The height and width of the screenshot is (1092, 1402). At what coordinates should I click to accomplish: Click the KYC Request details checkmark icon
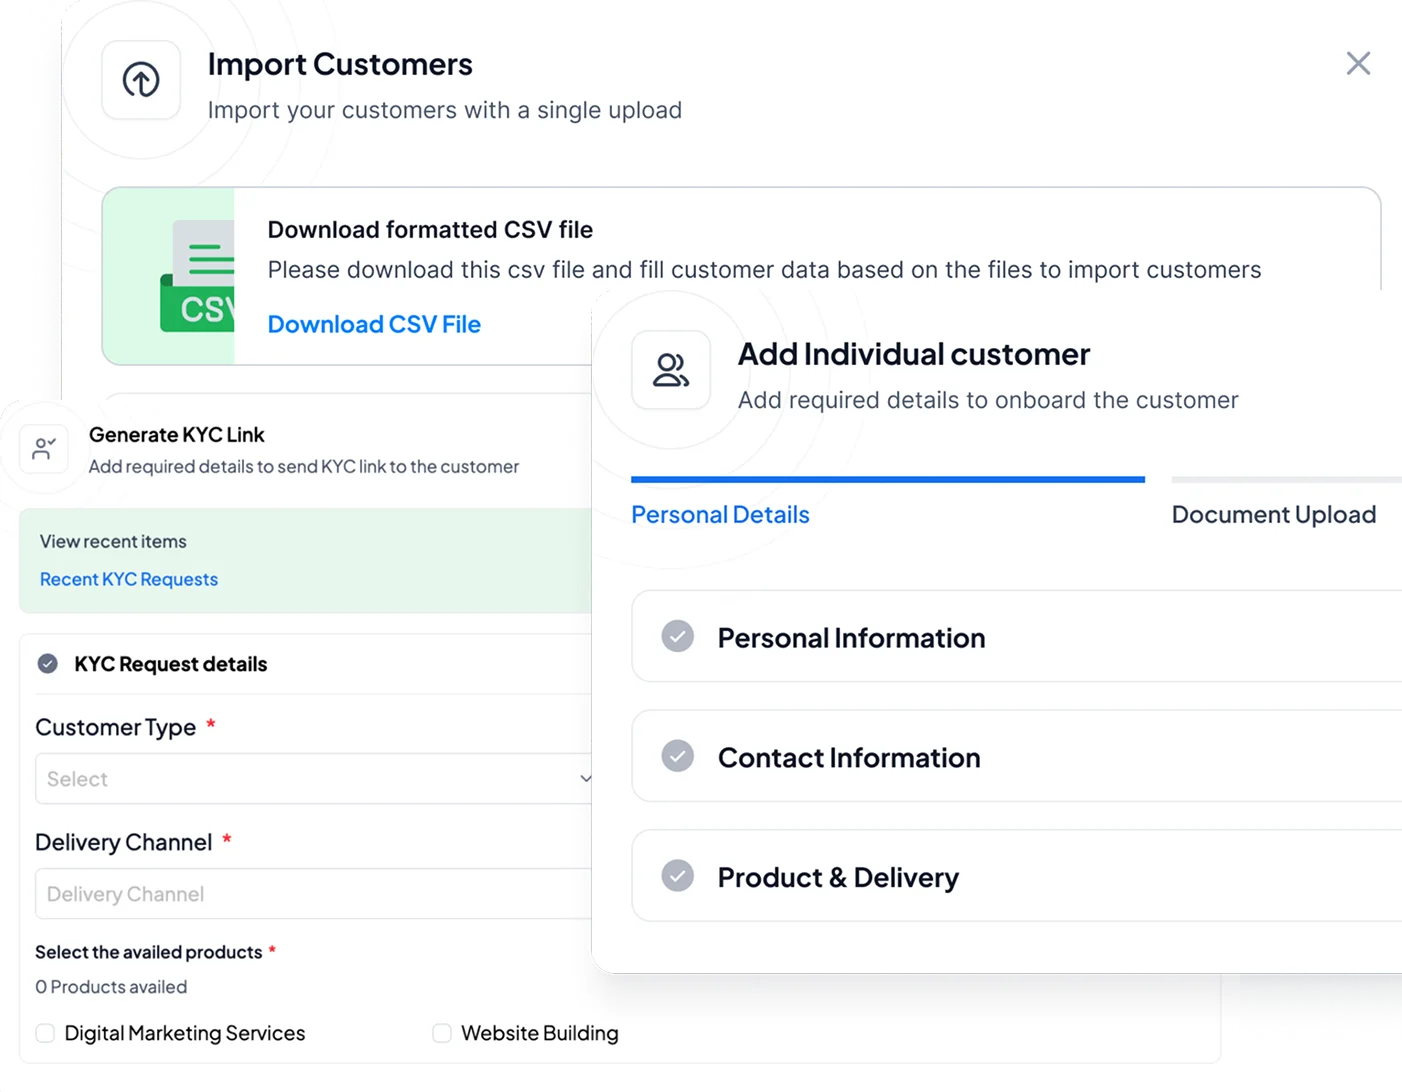tap(47, 663)
